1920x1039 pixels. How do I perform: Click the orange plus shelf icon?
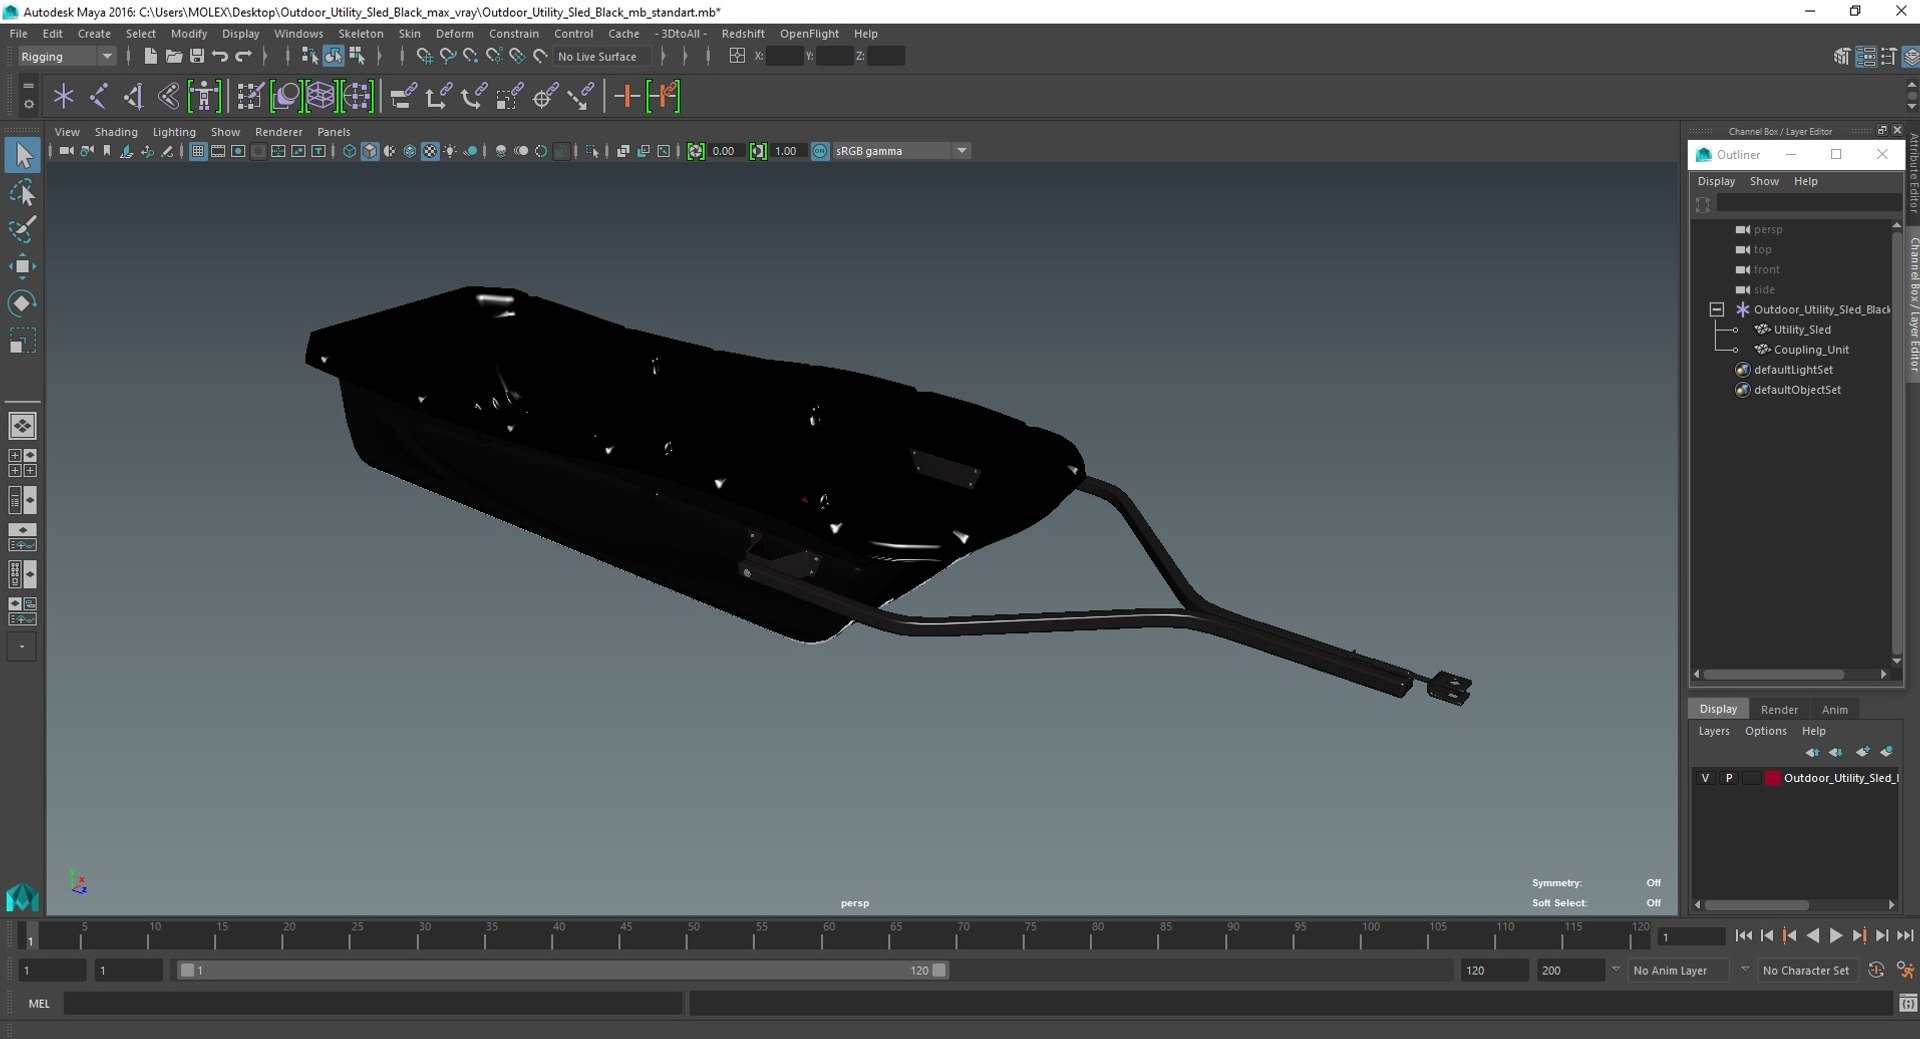(x=627, y=96)
